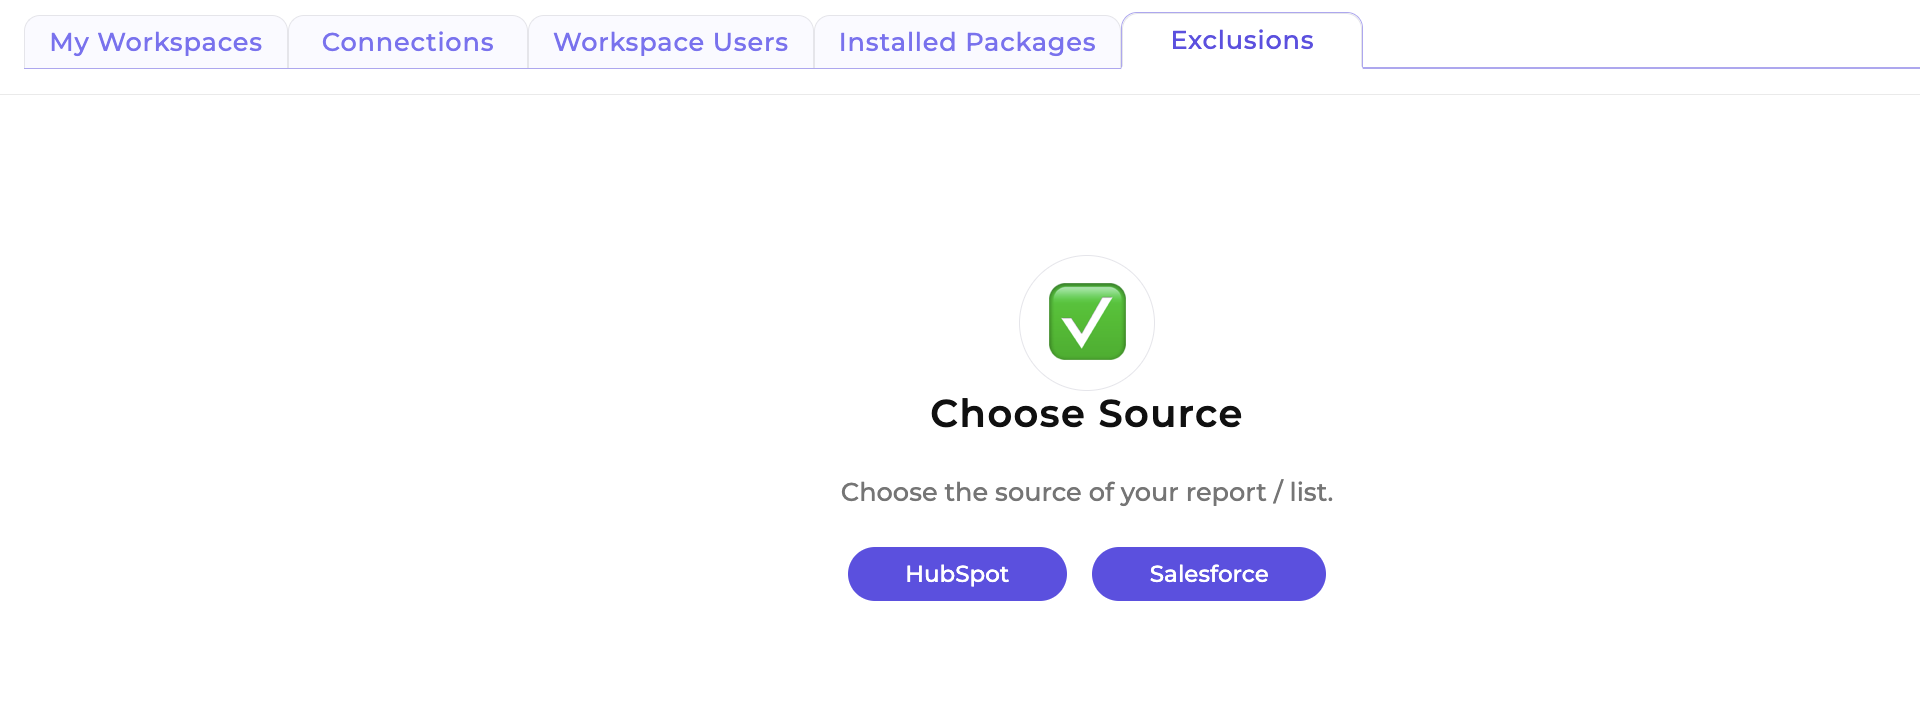The height and width of the screenshot is (703, 1920).
Task: Click the Choose Source heading
Action: pos(1086,414)
